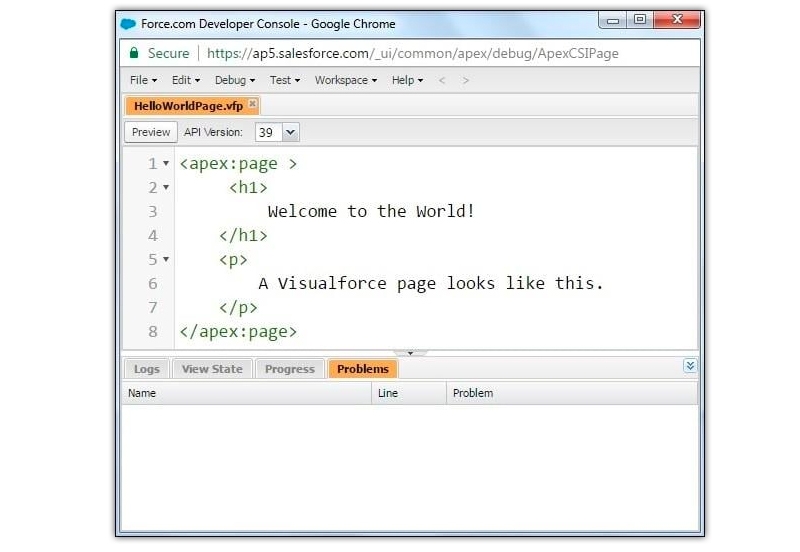The height and width of the screenshot is (552, 800).
Task: Click the Preview button
Action: tap(151, 132)
